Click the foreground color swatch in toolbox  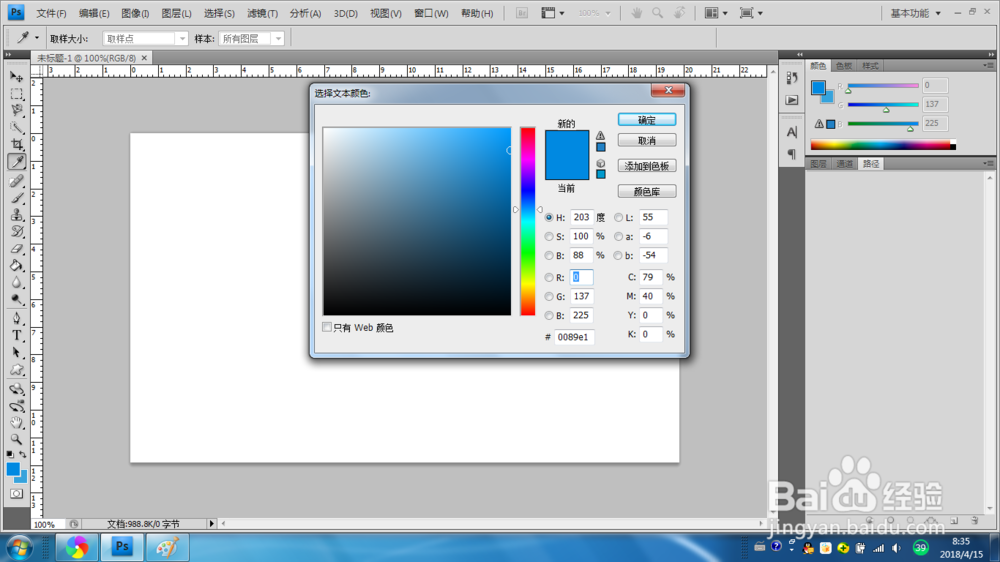click(13, 470)
